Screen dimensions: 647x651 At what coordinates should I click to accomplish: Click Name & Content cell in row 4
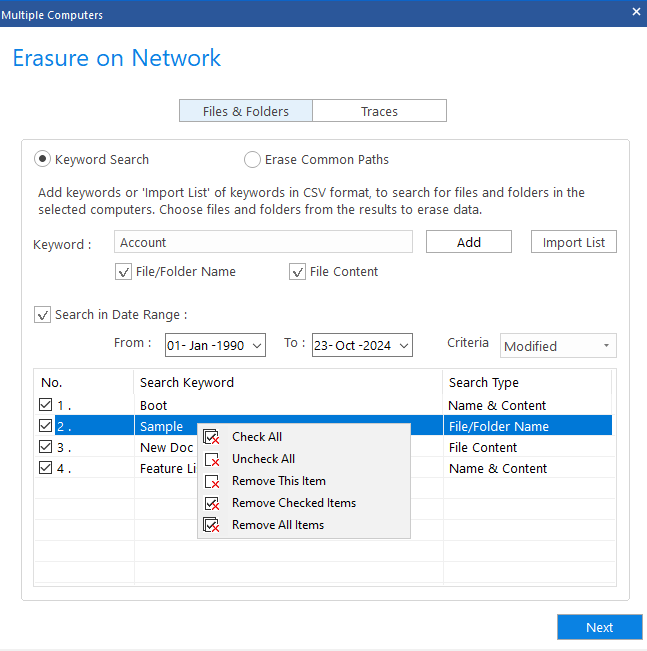click(528, 468)
